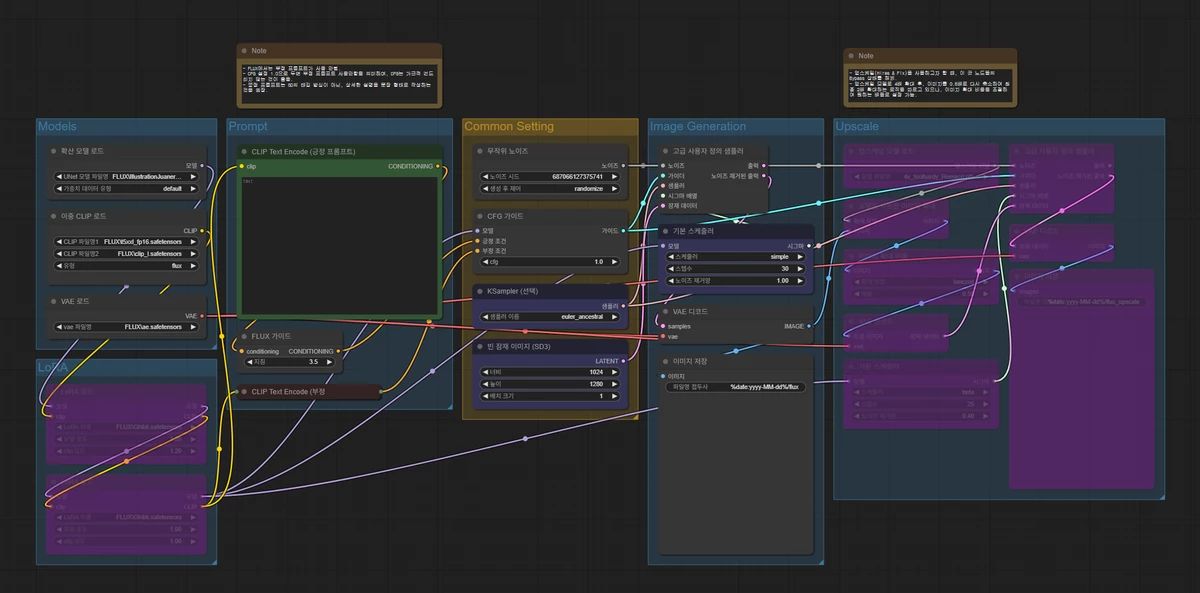Increase the cfg value with its right arrow
This screenshot has width=1200, height=593.
coord(616,261)
